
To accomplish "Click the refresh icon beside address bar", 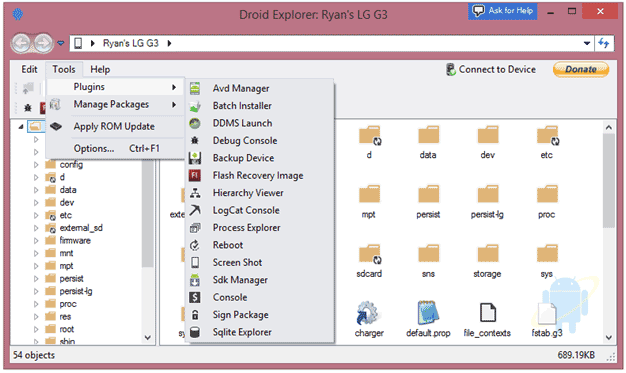I will (x=604, y=43).
